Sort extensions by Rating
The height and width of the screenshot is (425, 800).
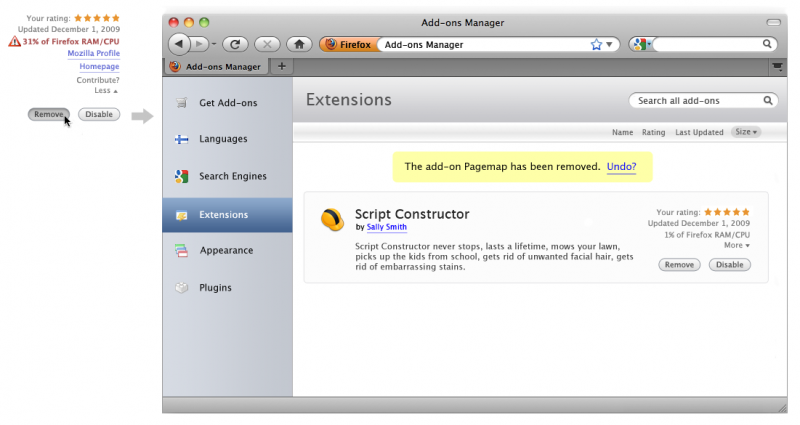tap(654, 132)
